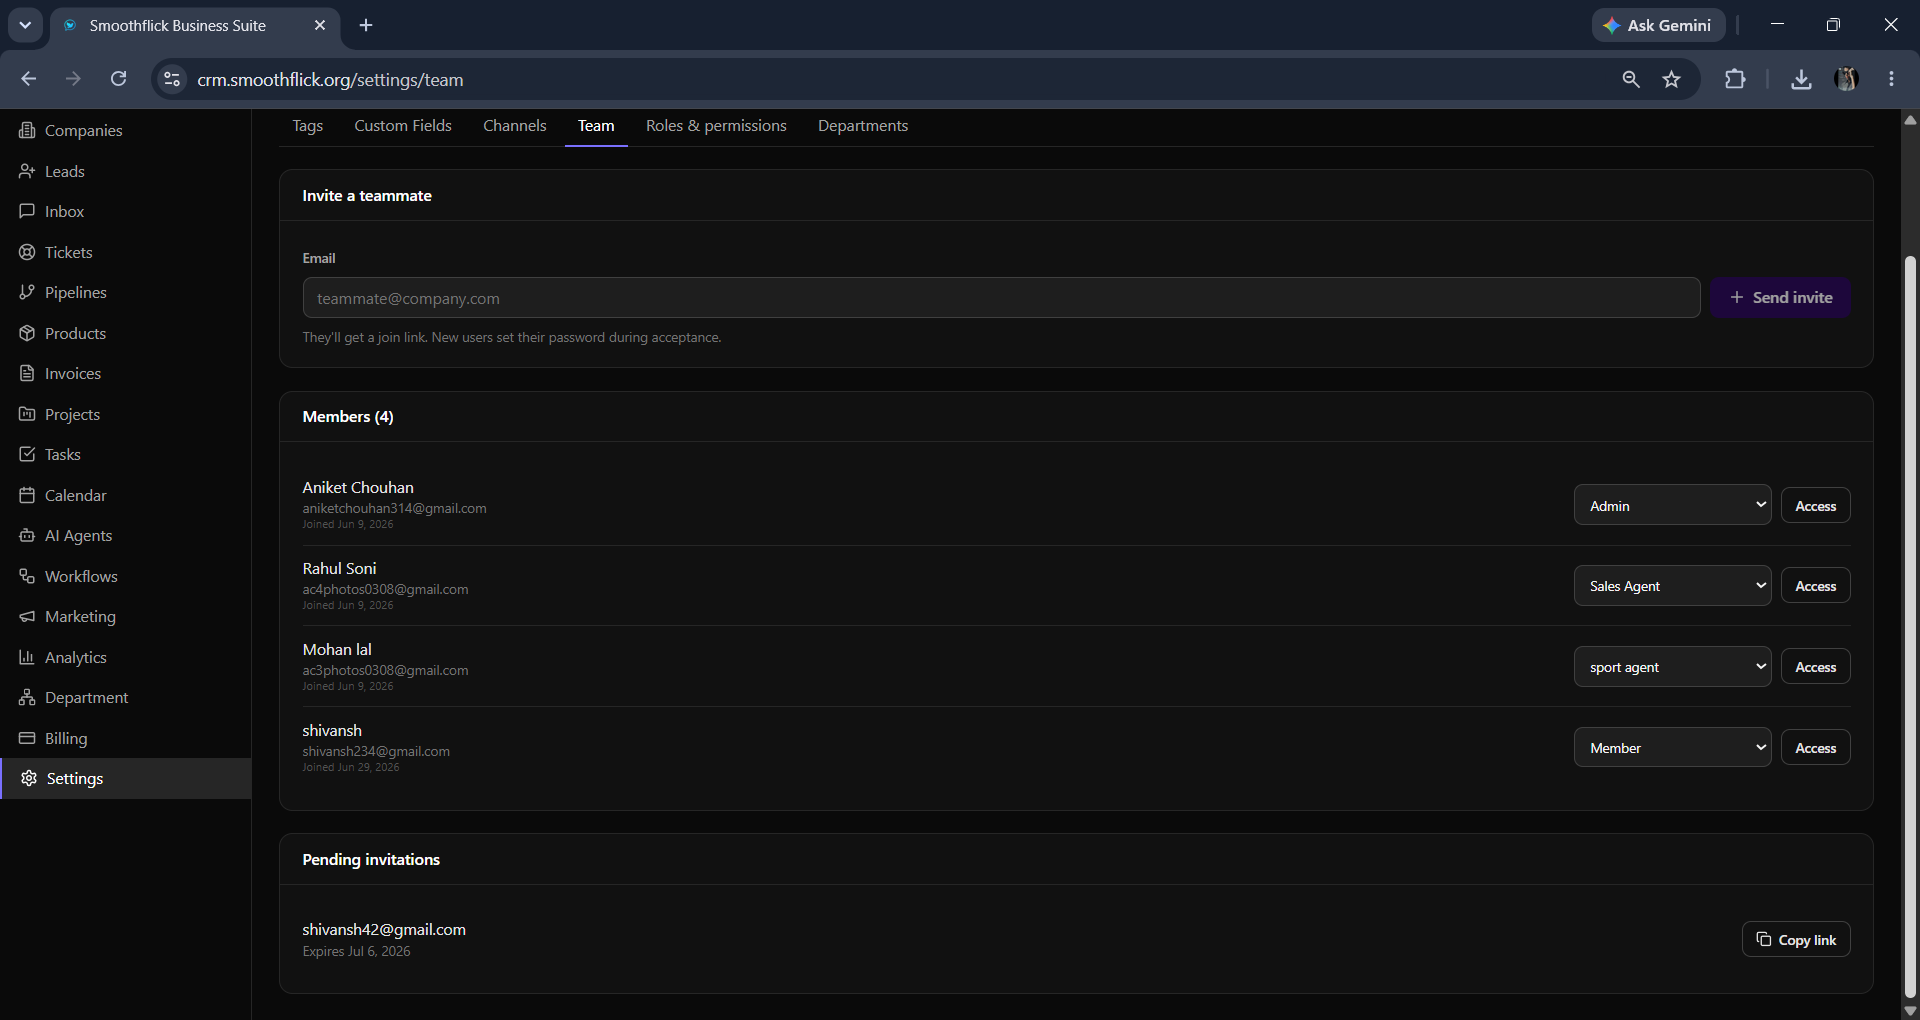The height and width of the screenshot is (1020, 1920).
Task: Open Inbox via its chat icon
Action: click(x=27, y=212)
